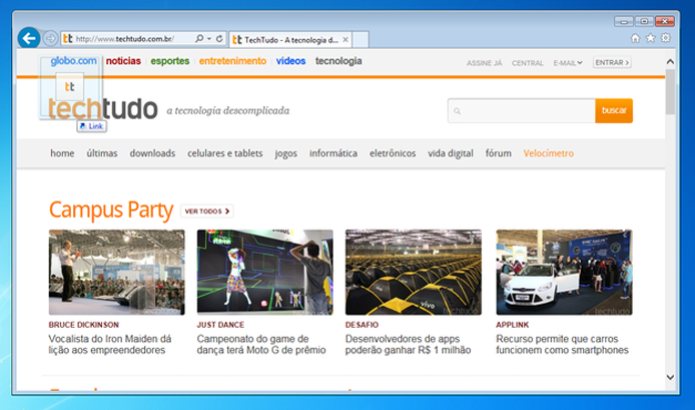Click the vertical scrollbar thumb
Image resolution: width=695 pixels, height=410 pixels.
point(670,92)
